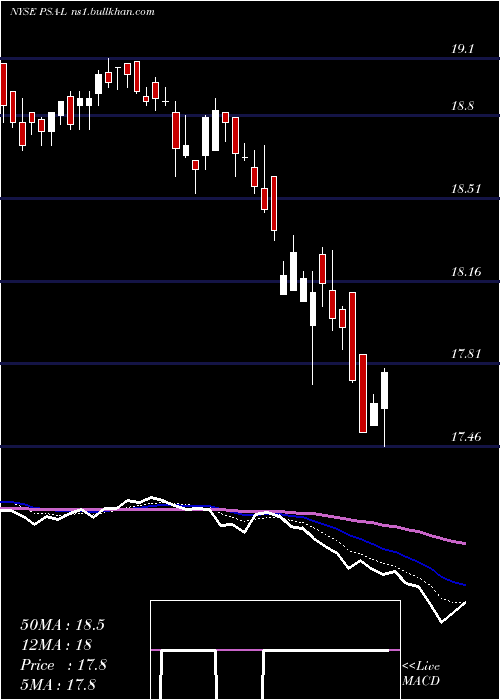
Task: Select the 18.16 price level label
Action: [466, 271]
